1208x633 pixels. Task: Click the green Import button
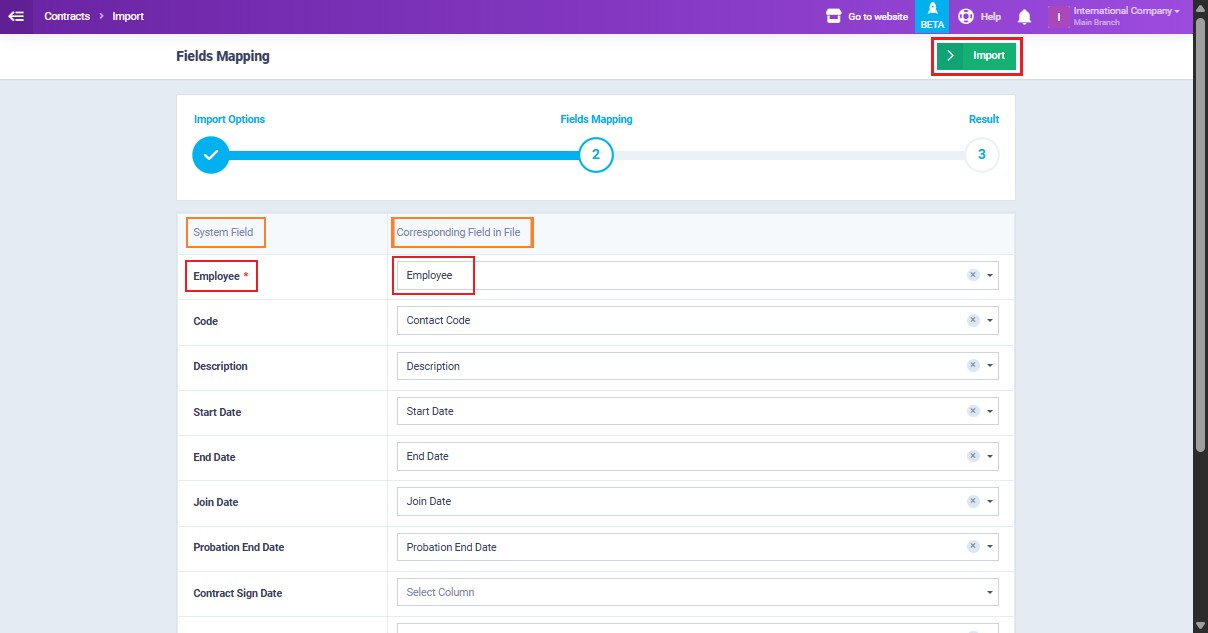pyautogui.click(x=977, y=56)
